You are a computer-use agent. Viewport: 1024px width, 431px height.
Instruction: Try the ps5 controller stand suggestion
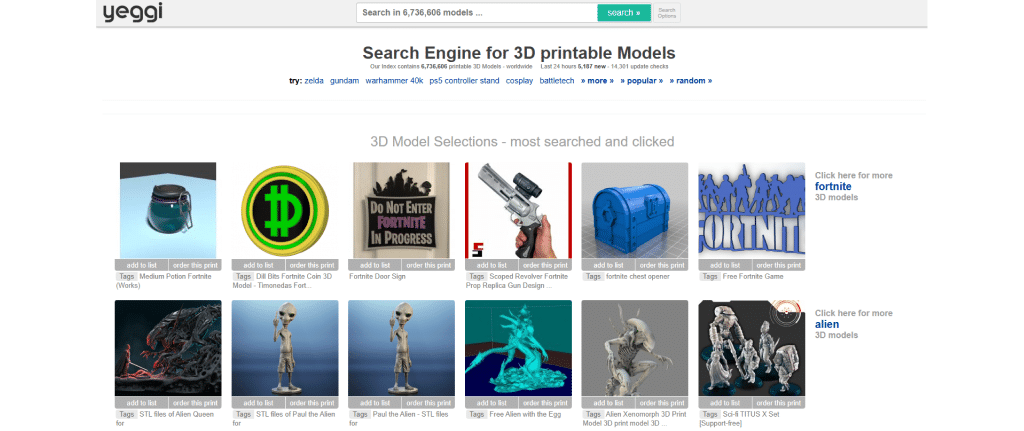tap(464, 81)
